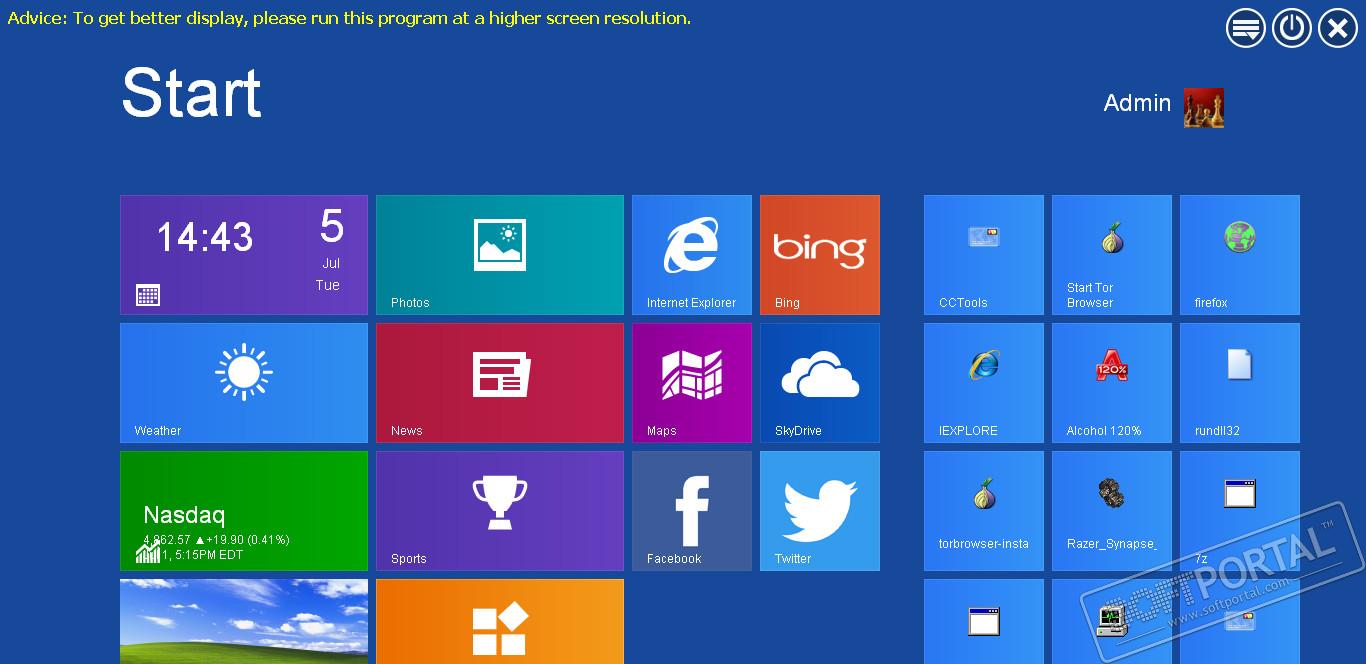The width and height of the screenshot is (1366, 664).
Task: Open the Bing tile
Action: (x=820, y=255)
